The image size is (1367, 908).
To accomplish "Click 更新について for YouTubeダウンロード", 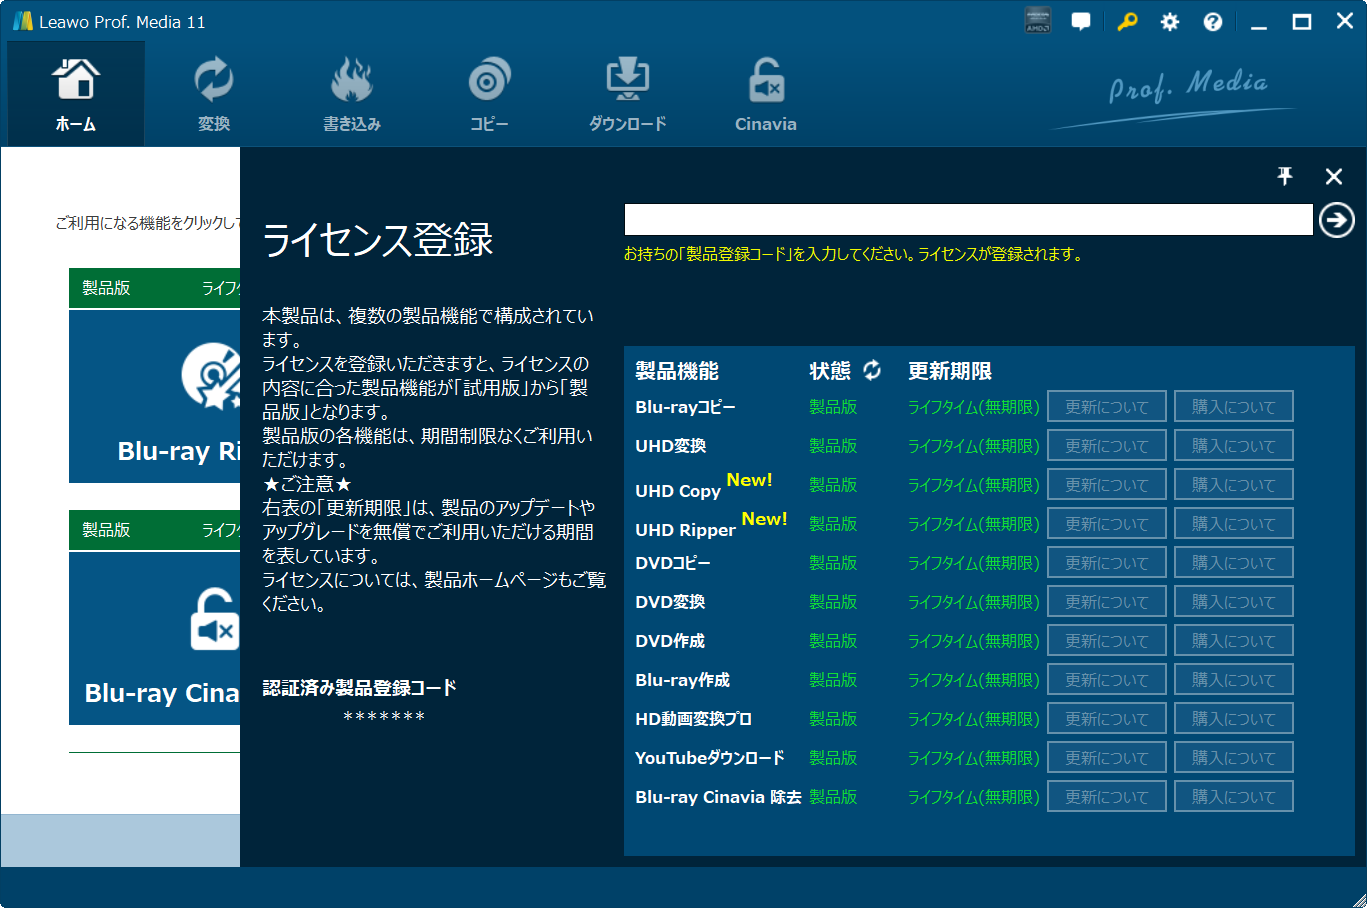I will point(1106,758).
